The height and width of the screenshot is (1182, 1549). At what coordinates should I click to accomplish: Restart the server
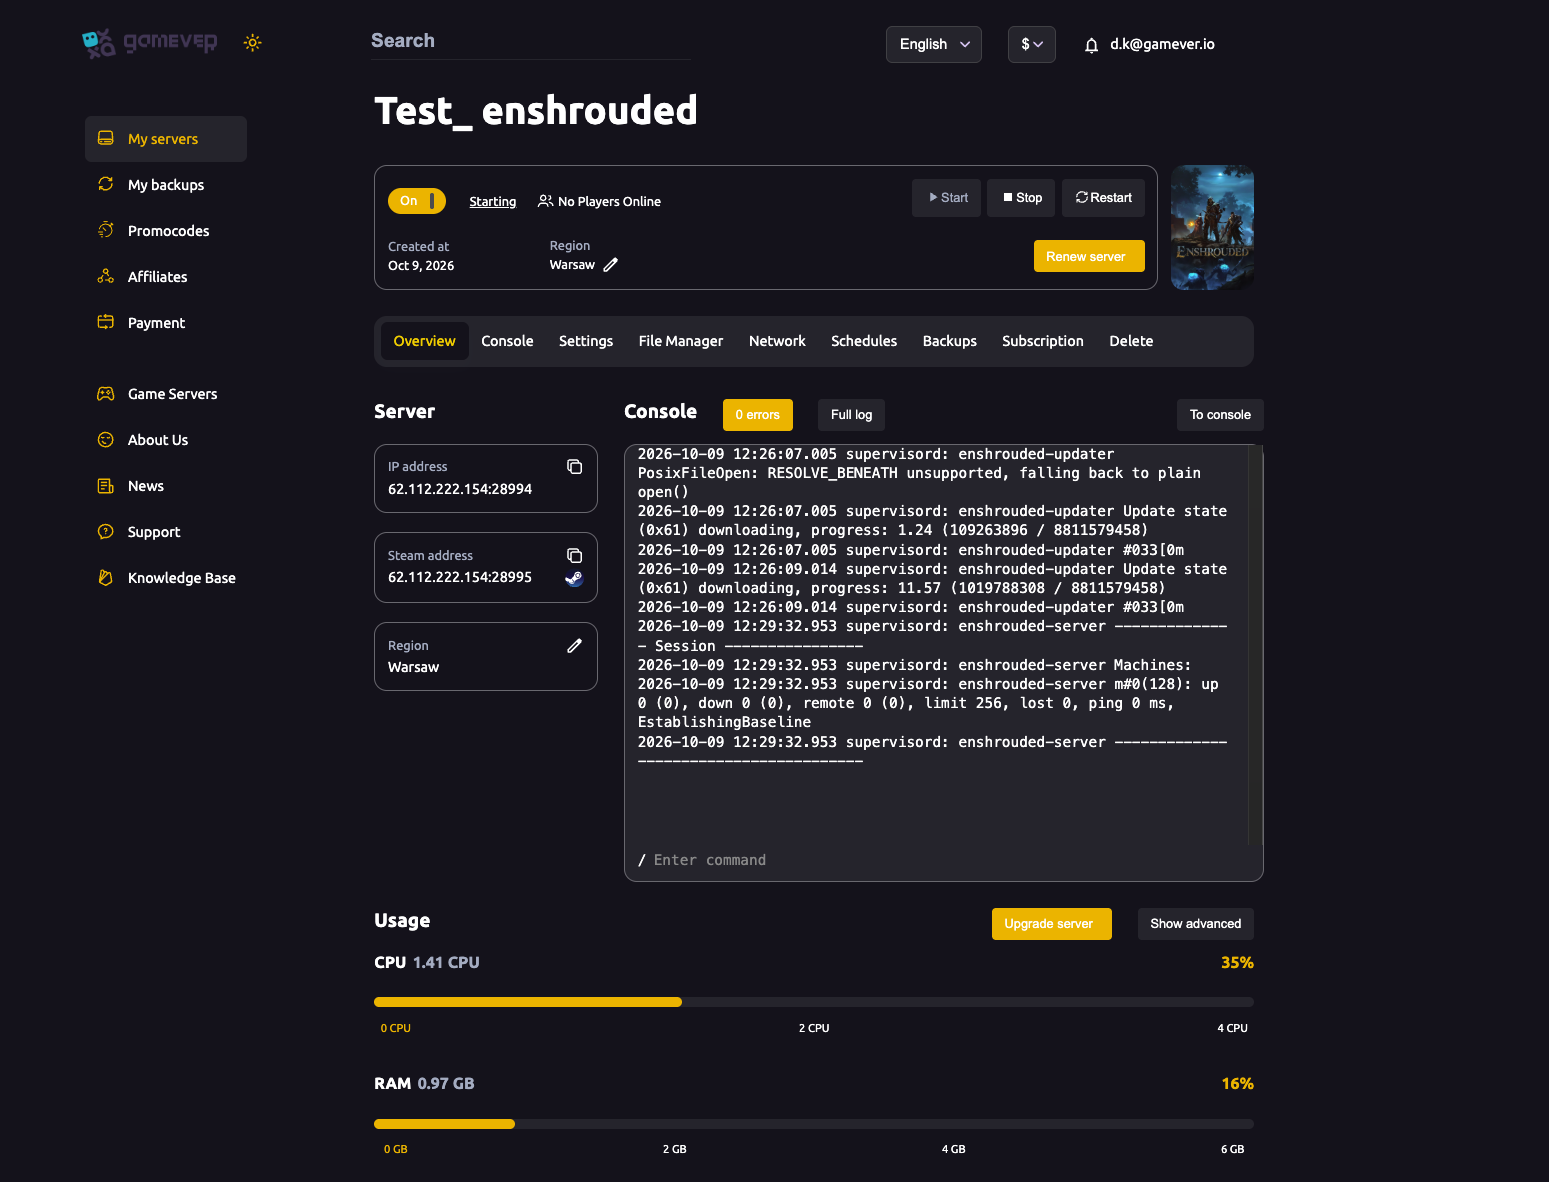[x=1103, y=198]
